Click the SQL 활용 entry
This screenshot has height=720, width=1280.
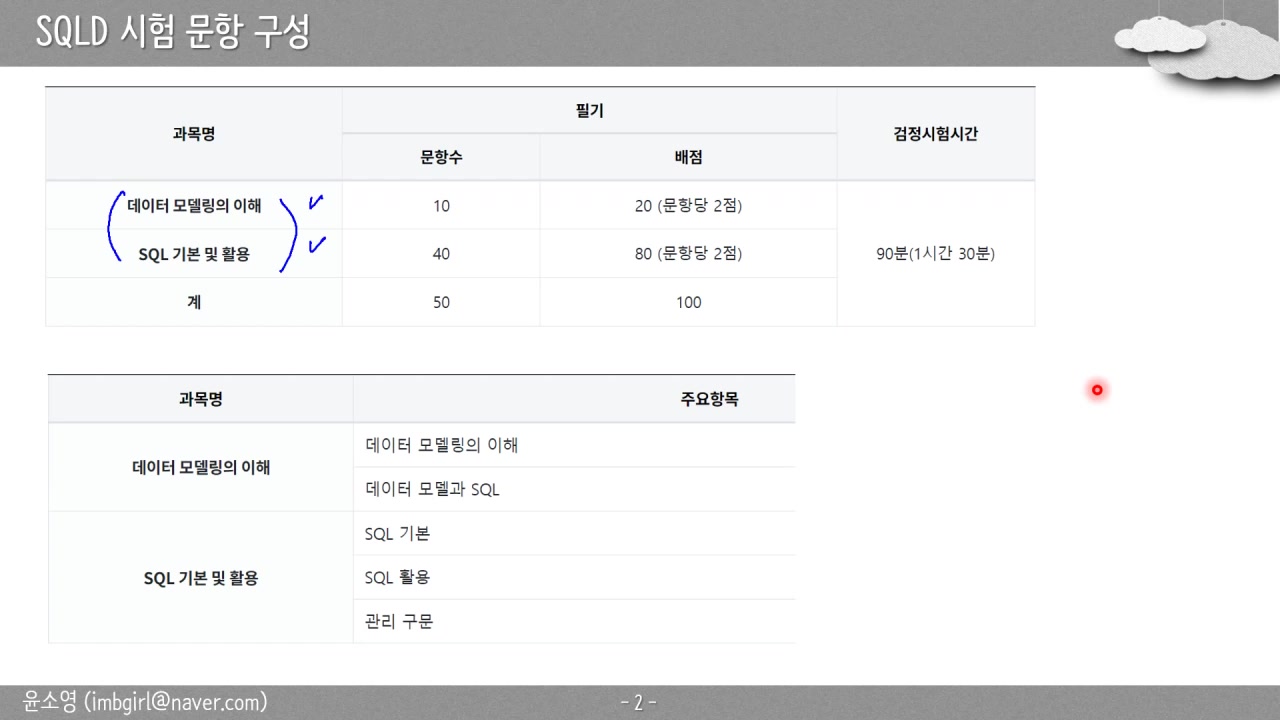coord(398,577)
